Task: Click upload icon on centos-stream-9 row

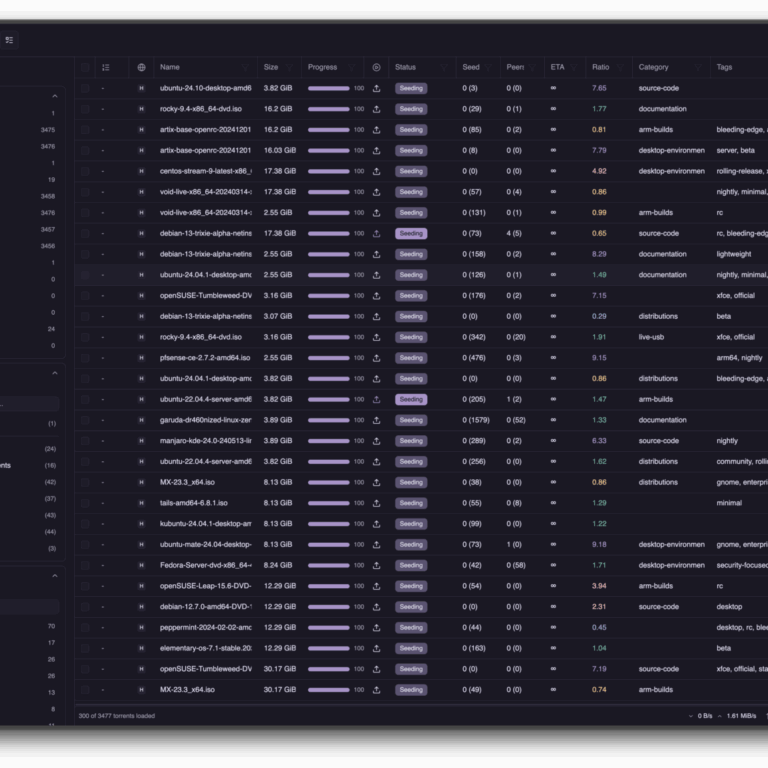Action: pyautogui.click(x=376, y=171)
